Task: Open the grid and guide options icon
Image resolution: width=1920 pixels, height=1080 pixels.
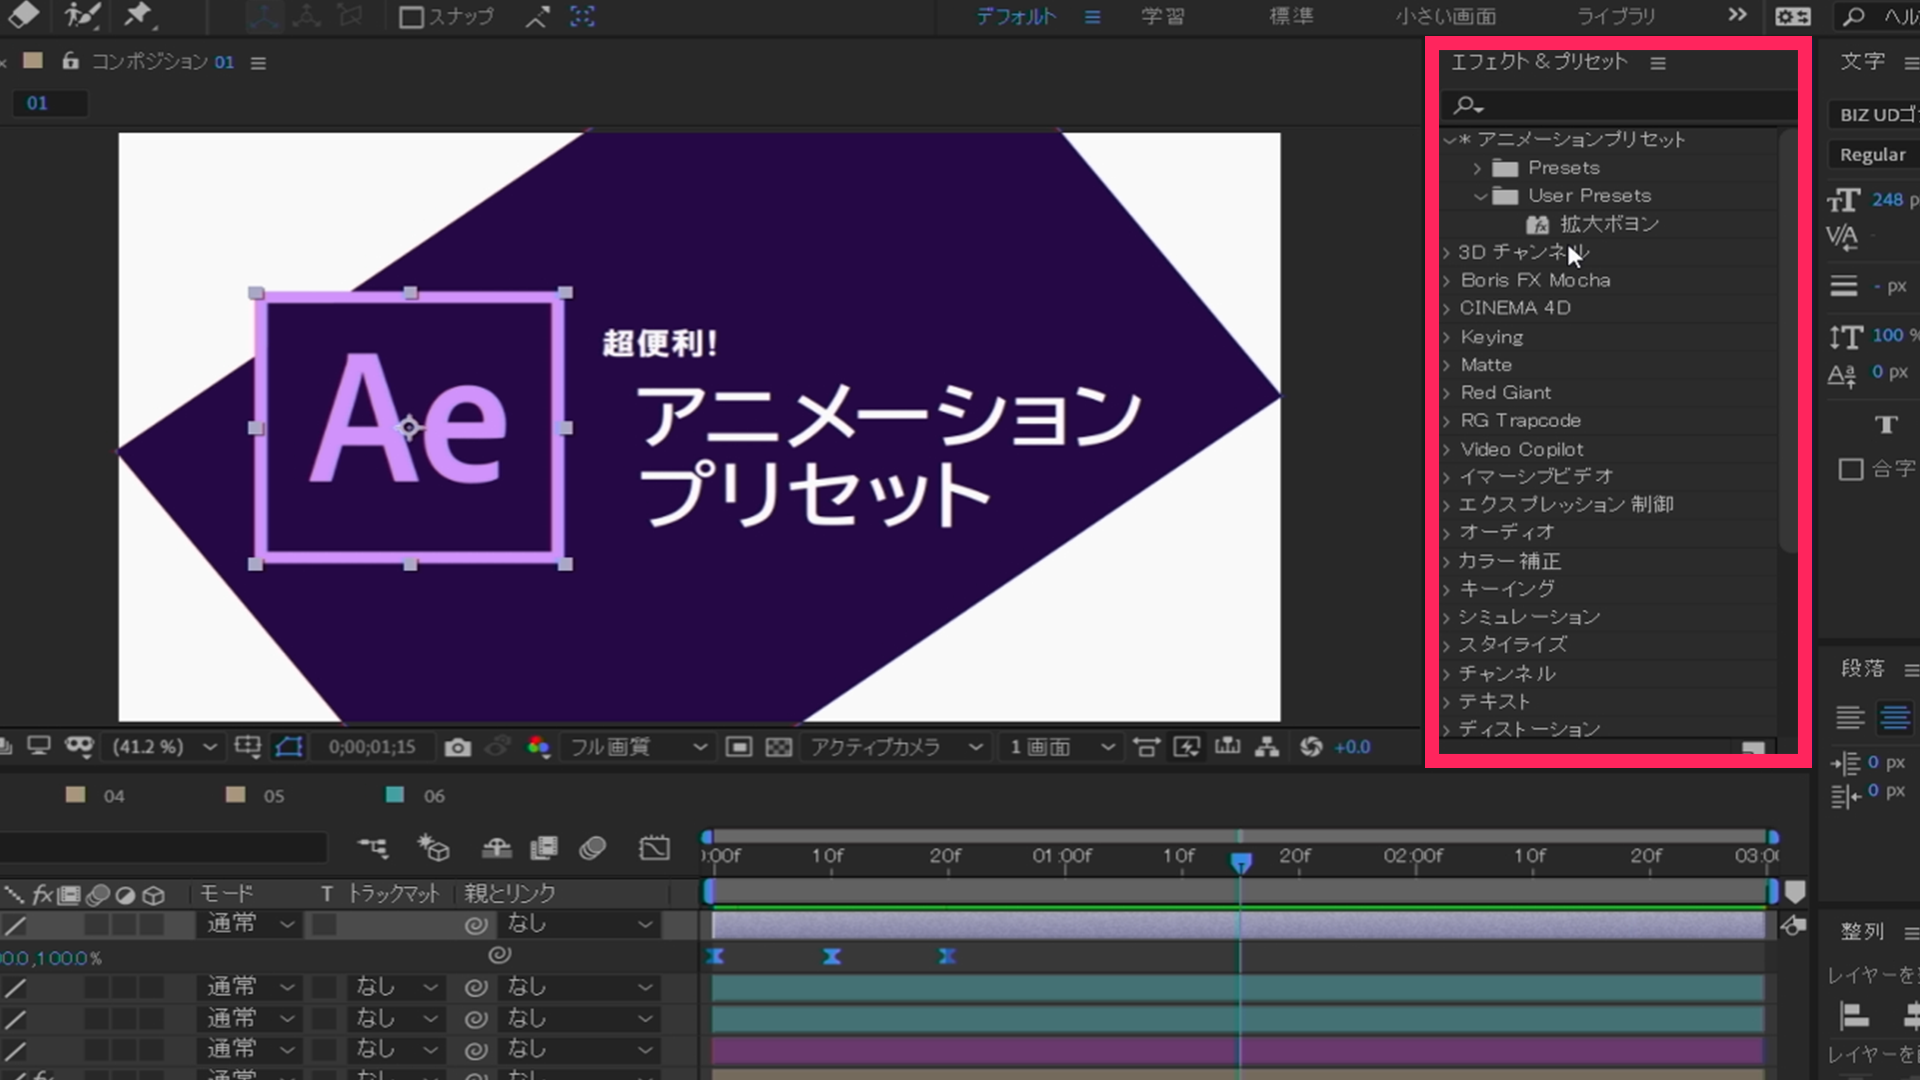Action: (247, 747)
